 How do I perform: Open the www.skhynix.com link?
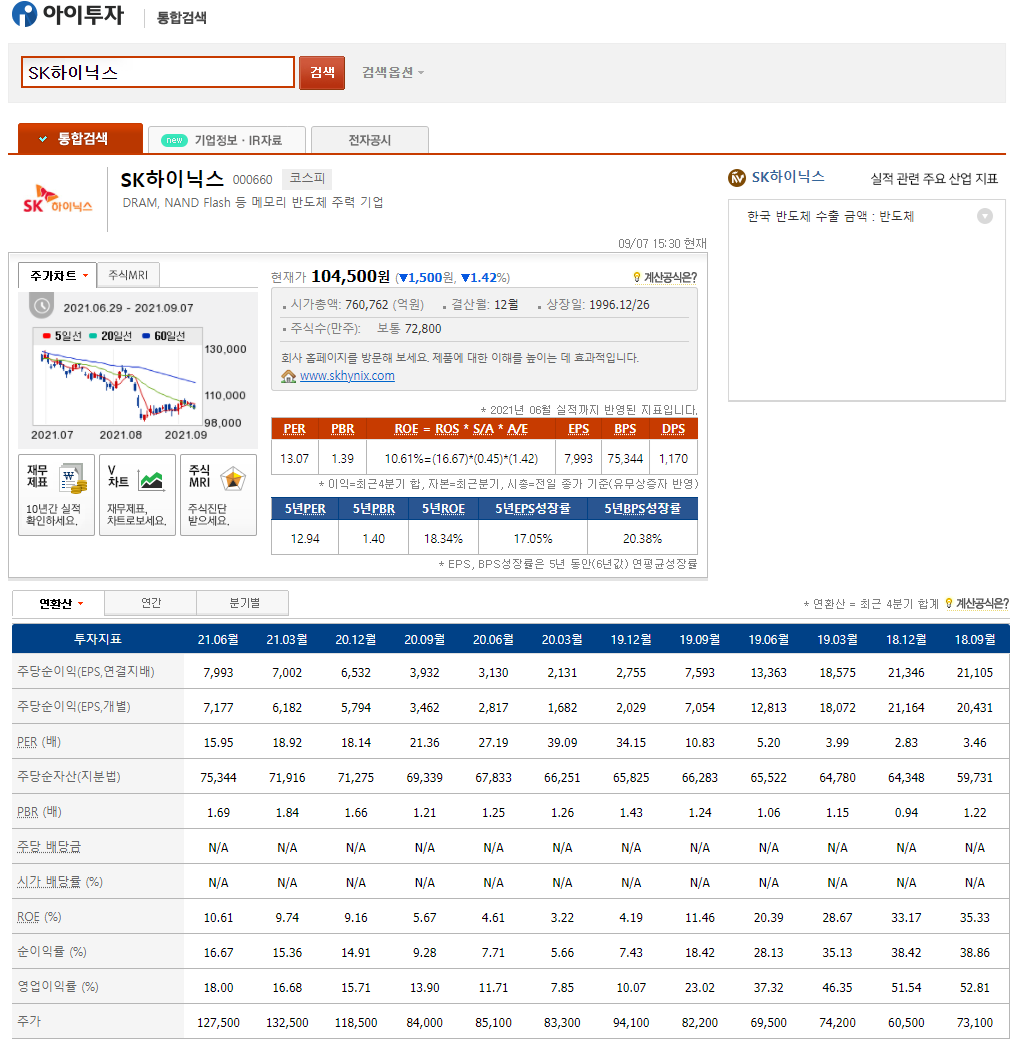[x=347, y=376]
